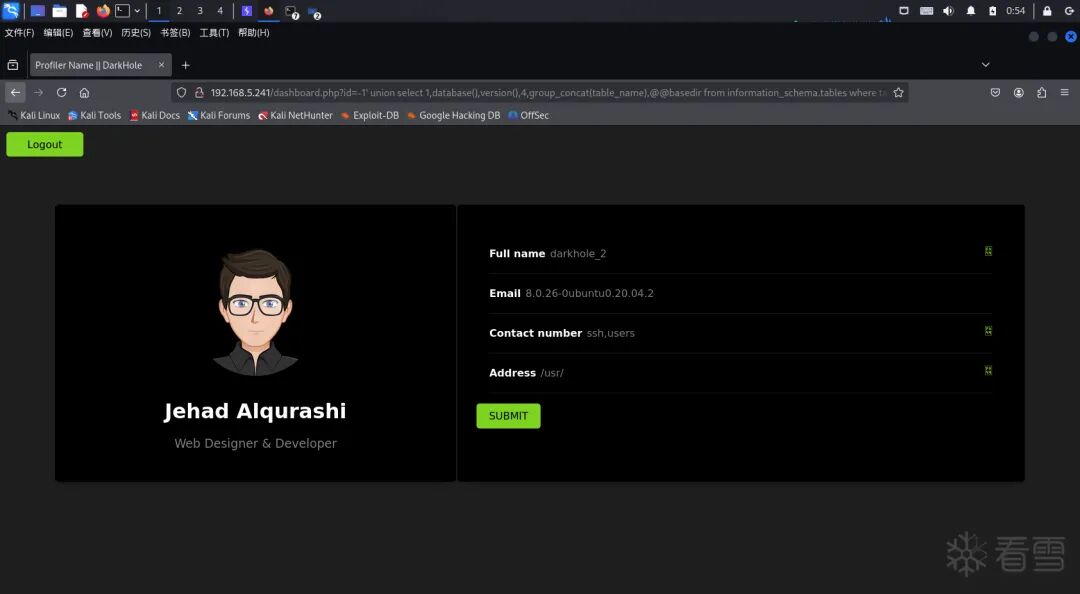
Task: Open the OffSec bookmark
Action: pyautogui.click(x=528, y=115)
